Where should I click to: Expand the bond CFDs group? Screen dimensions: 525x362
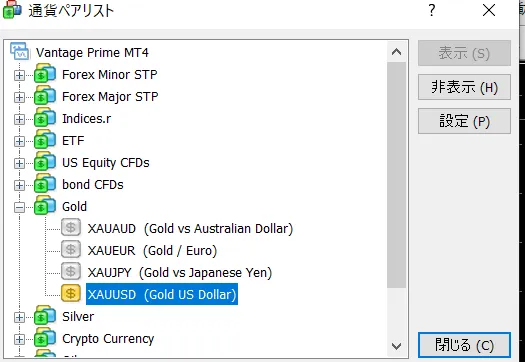[19, 186]
